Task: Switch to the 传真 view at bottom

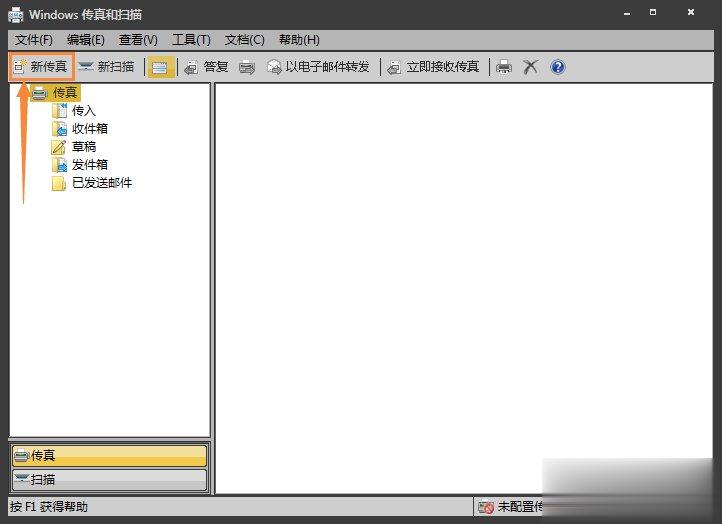Action: pyautogui.click(x=110, y=456)
